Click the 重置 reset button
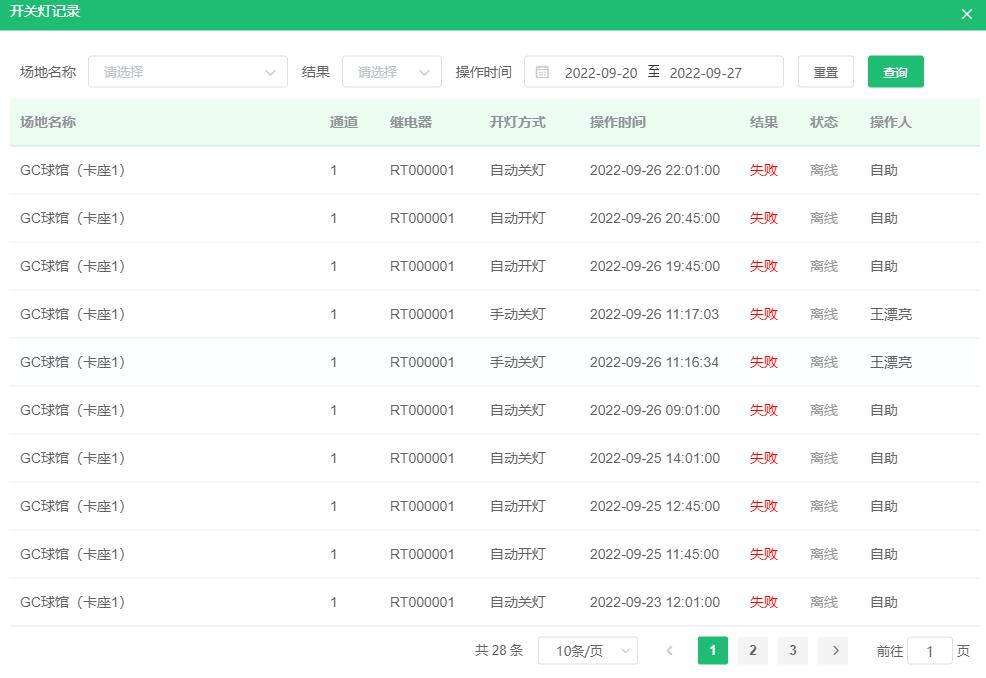The image size is (986, 678). coord(826,71)
